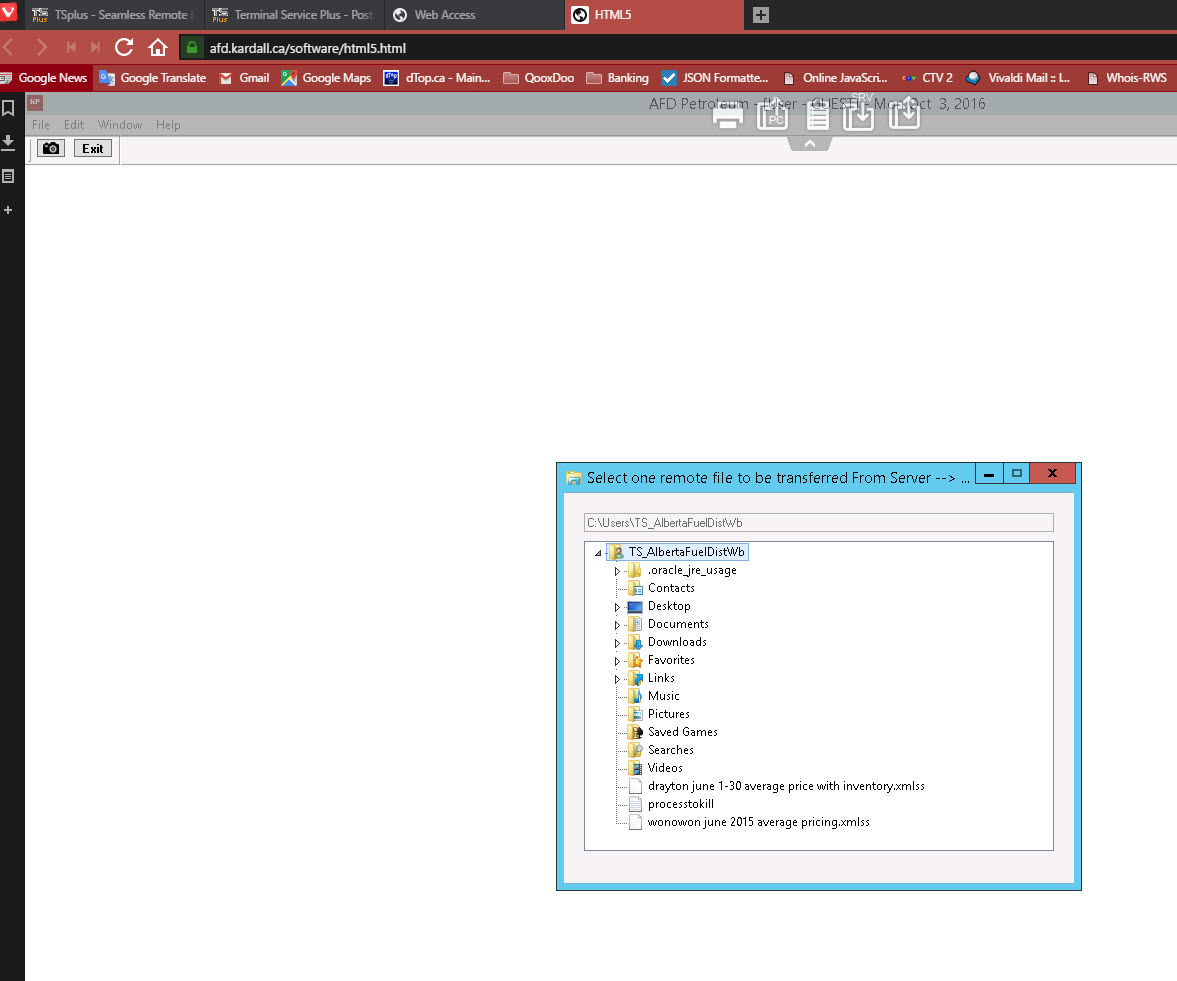Go to browser home page icon
The height and width of the screenshot is (981, 1177).
pos(157,47)
